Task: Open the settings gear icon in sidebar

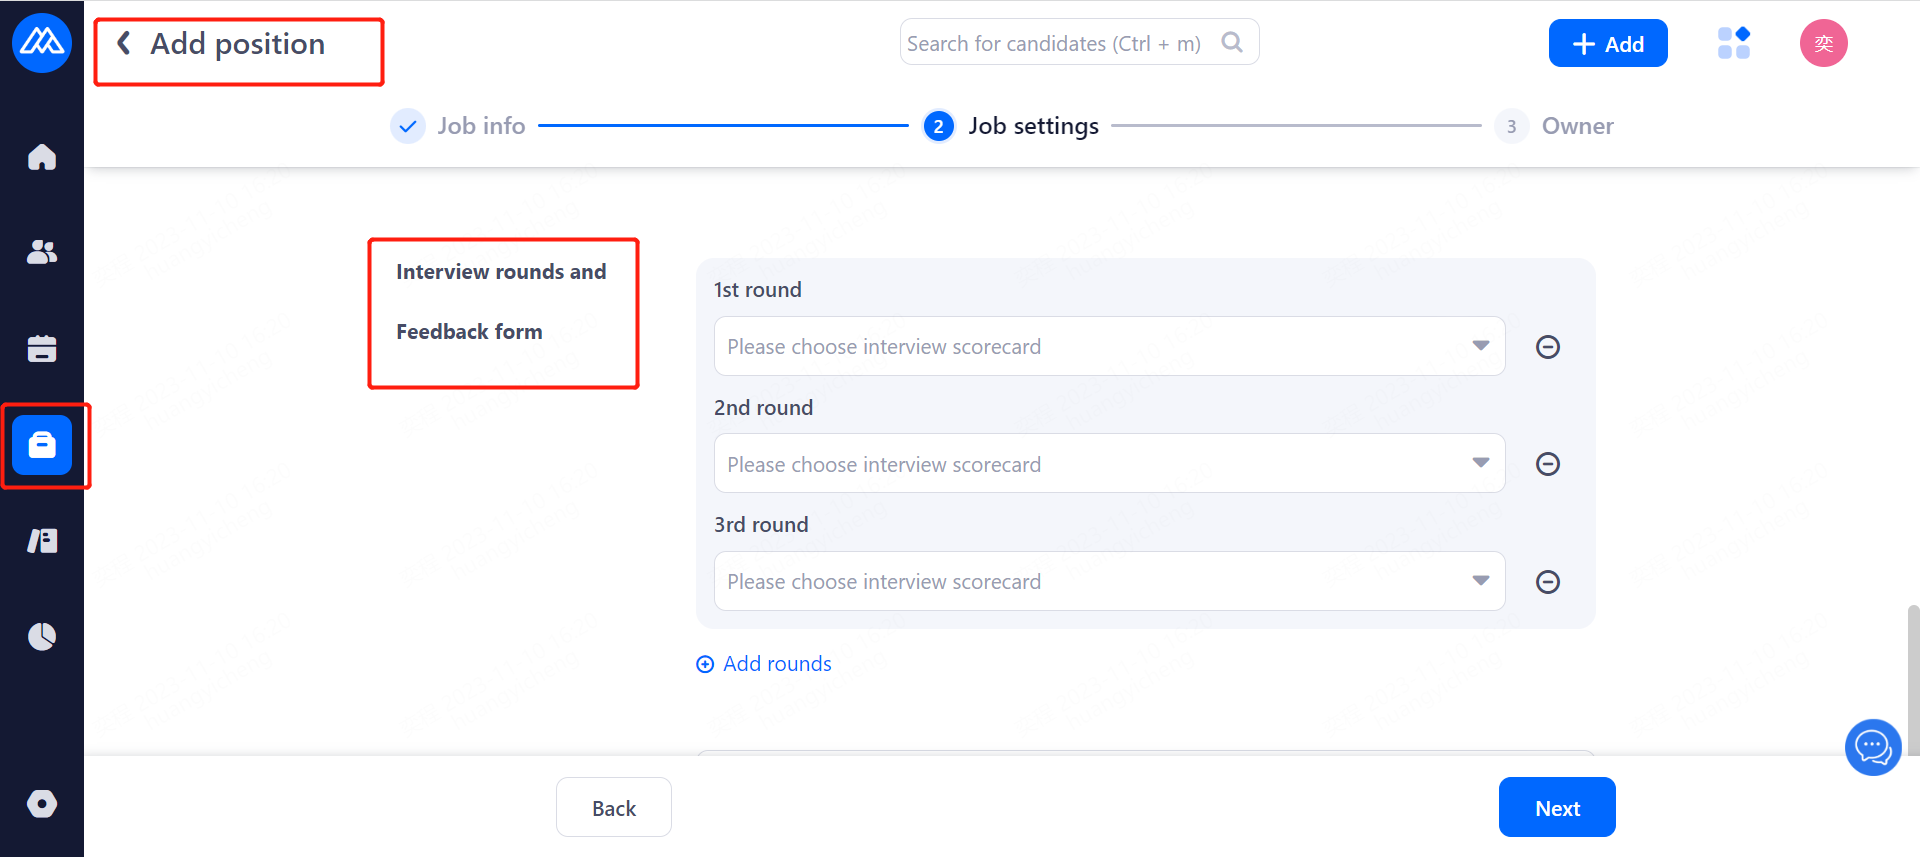Action: (42, 803)
